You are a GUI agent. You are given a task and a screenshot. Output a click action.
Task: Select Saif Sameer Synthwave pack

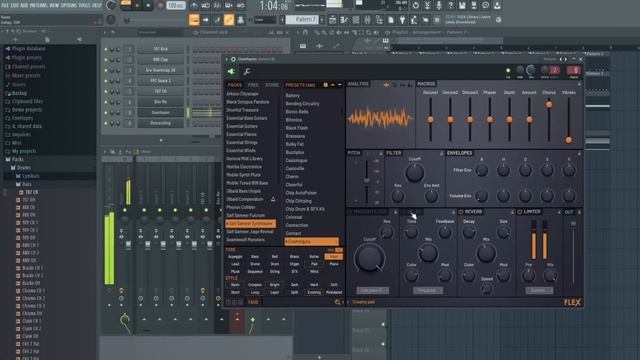(x=250, y=224)
